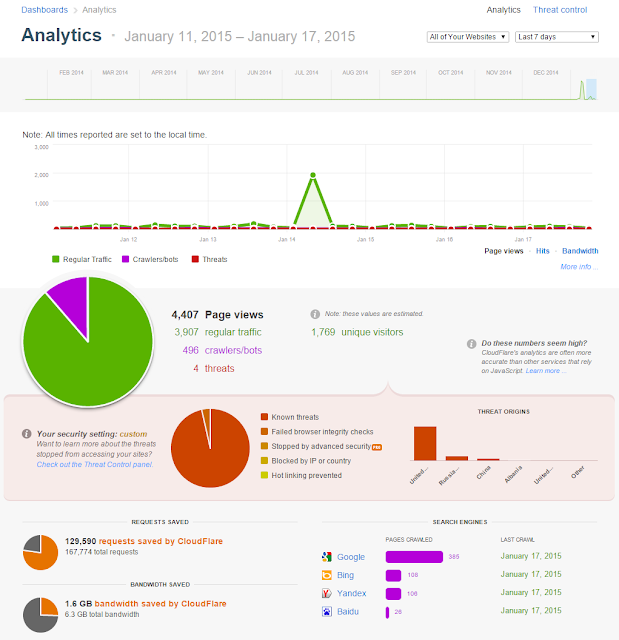The height and width of the screenshot is (640, 619).
Task: Click the bandwidth saved pie chart
Action: click(40, 615)
